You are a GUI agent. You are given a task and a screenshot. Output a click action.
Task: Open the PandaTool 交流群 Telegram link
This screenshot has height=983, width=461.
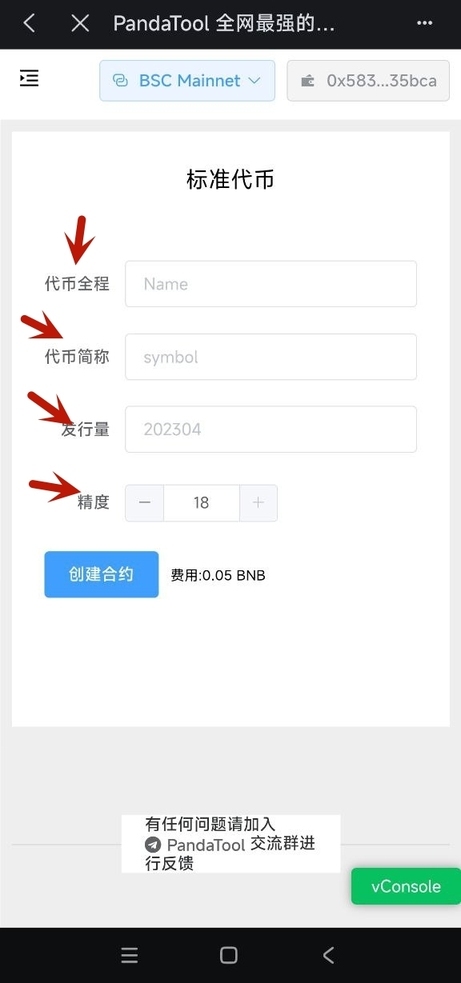pos(230,844)
